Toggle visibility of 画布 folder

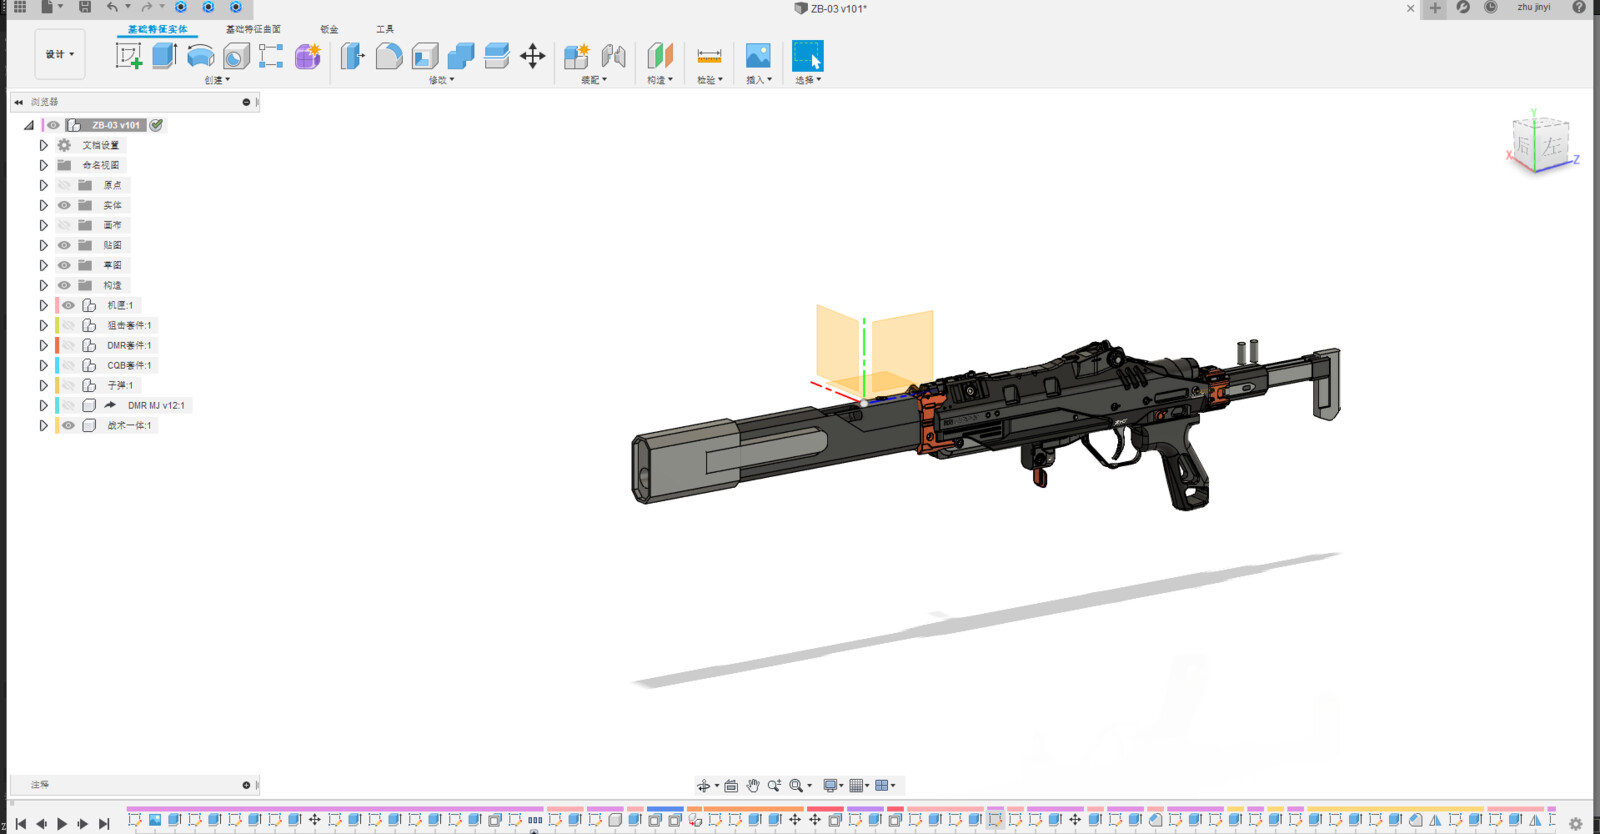coord(64,225)
